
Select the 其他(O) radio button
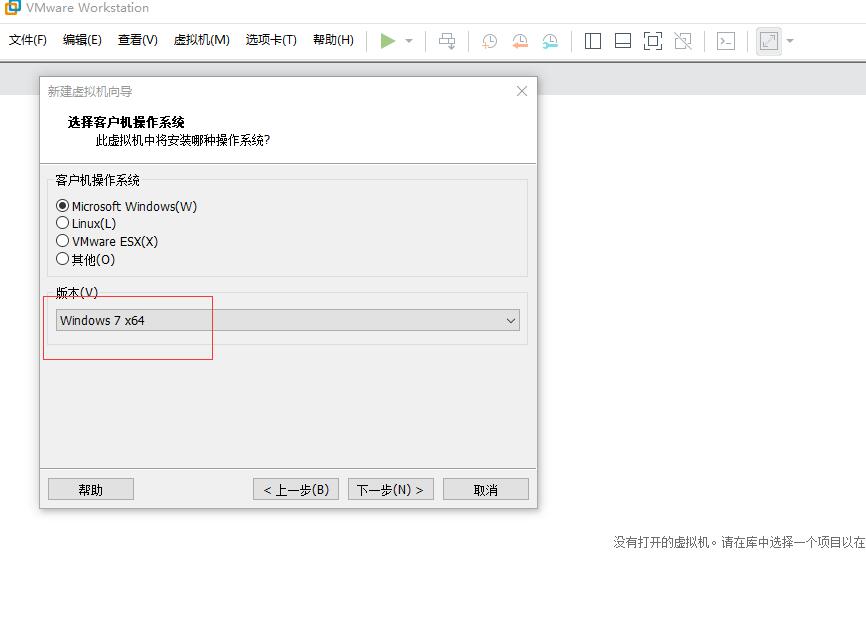tap(62, 259)
